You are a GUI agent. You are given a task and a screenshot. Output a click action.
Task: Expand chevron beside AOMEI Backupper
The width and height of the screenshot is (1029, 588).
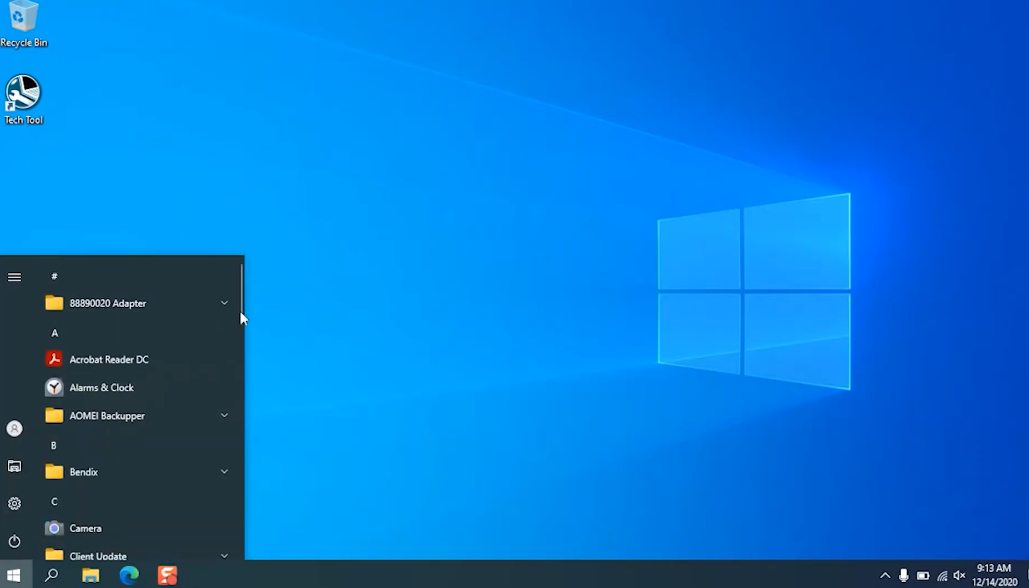[x=224, y=415]
